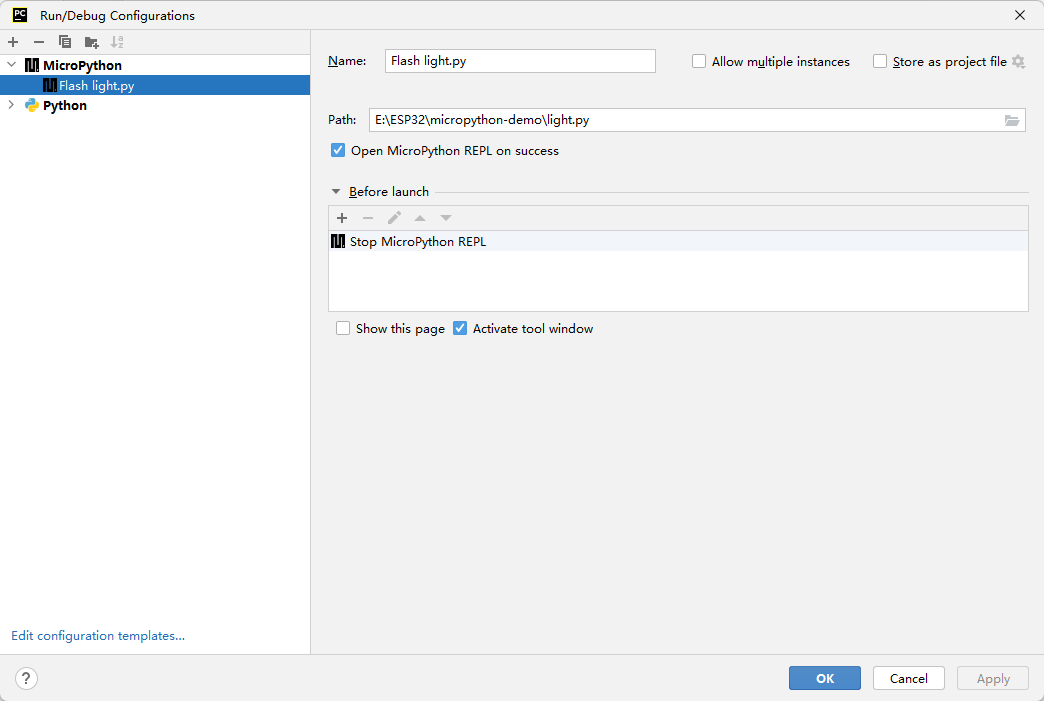Click the Save Configuration to folder icon
This screenshot has height=701, width=1044.
tap(91, 42)
